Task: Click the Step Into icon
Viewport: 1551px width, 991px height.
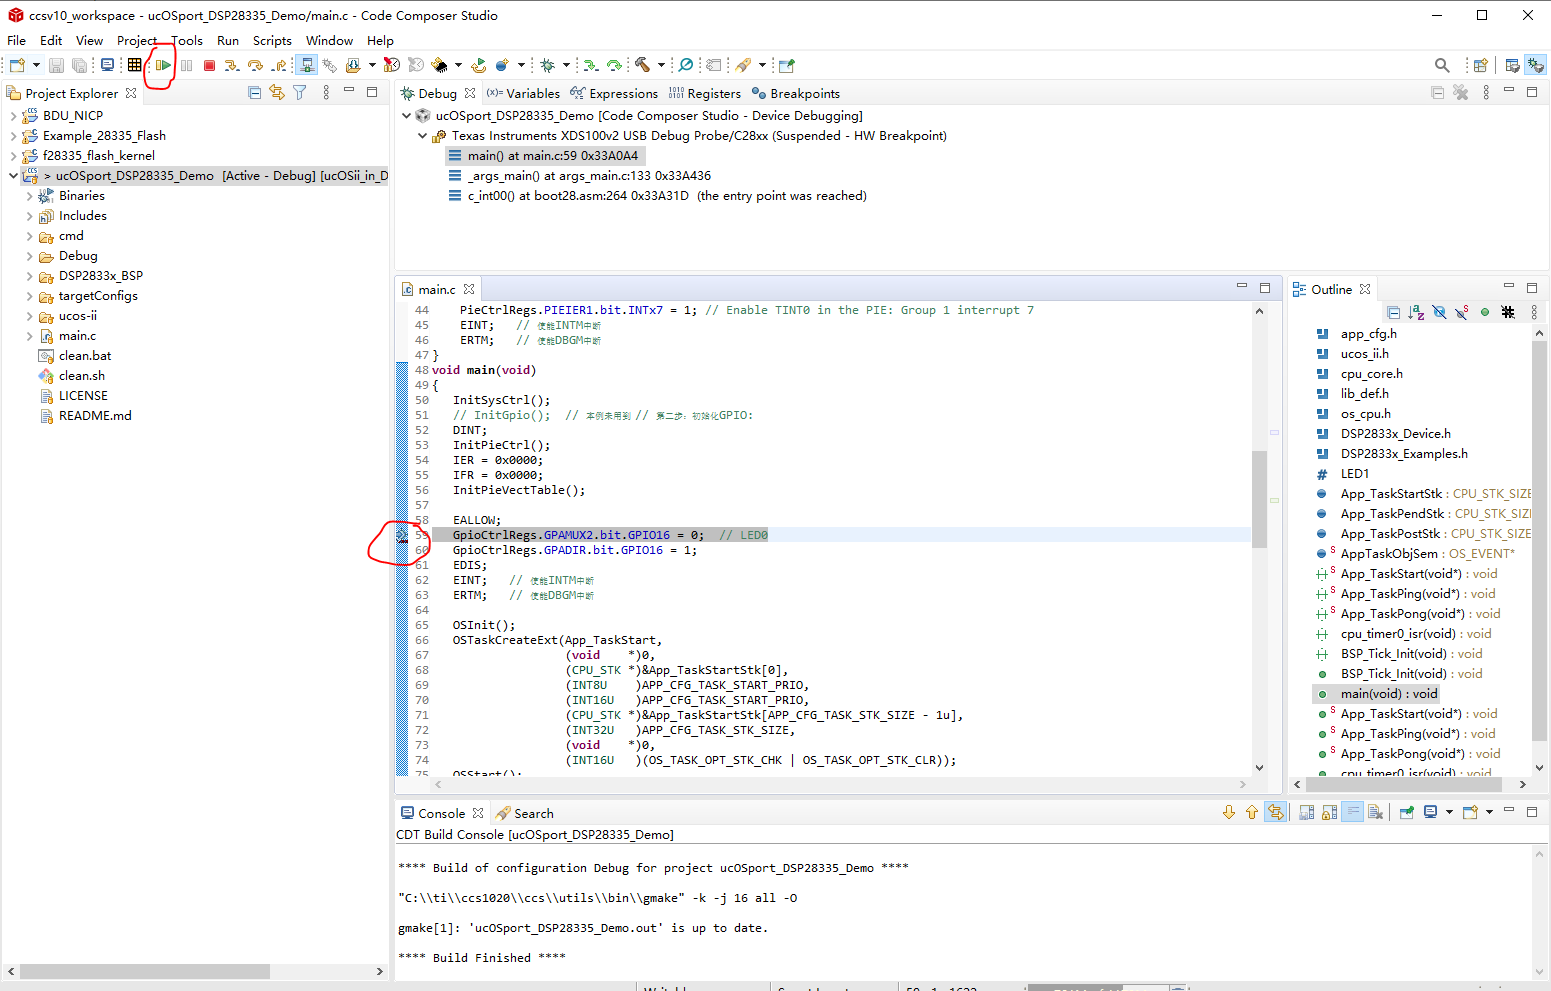Action: tap(232, 65)
